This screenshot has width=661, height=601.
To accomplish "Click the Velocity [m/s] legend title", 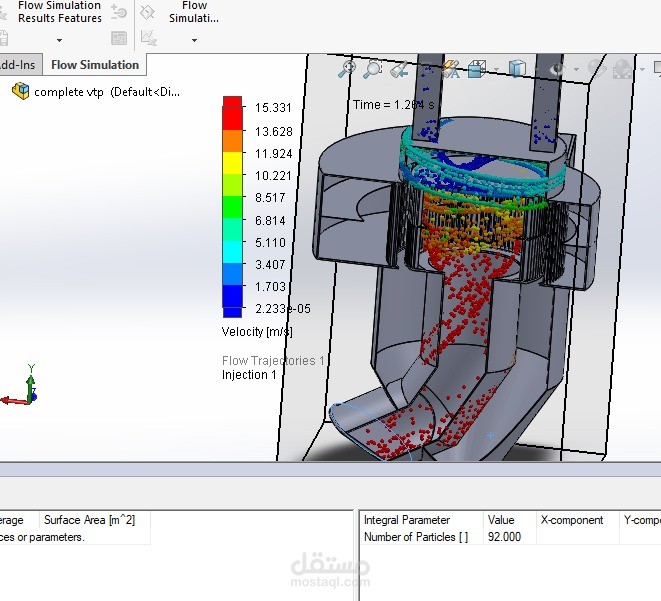I will 257,332.
